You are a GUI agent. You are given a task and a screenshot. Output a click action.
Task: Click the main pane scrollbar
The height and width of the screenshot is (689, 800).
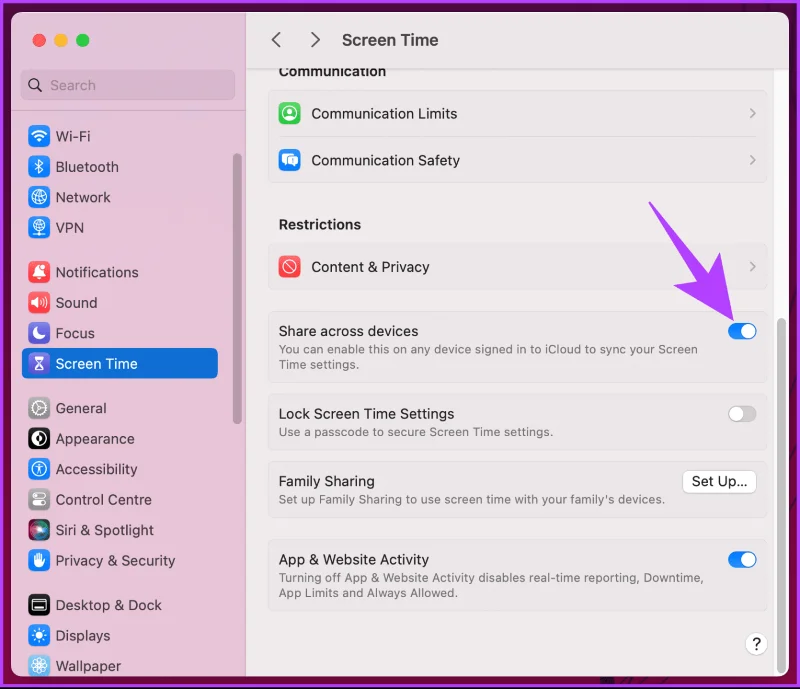click(x=781, y=496)
